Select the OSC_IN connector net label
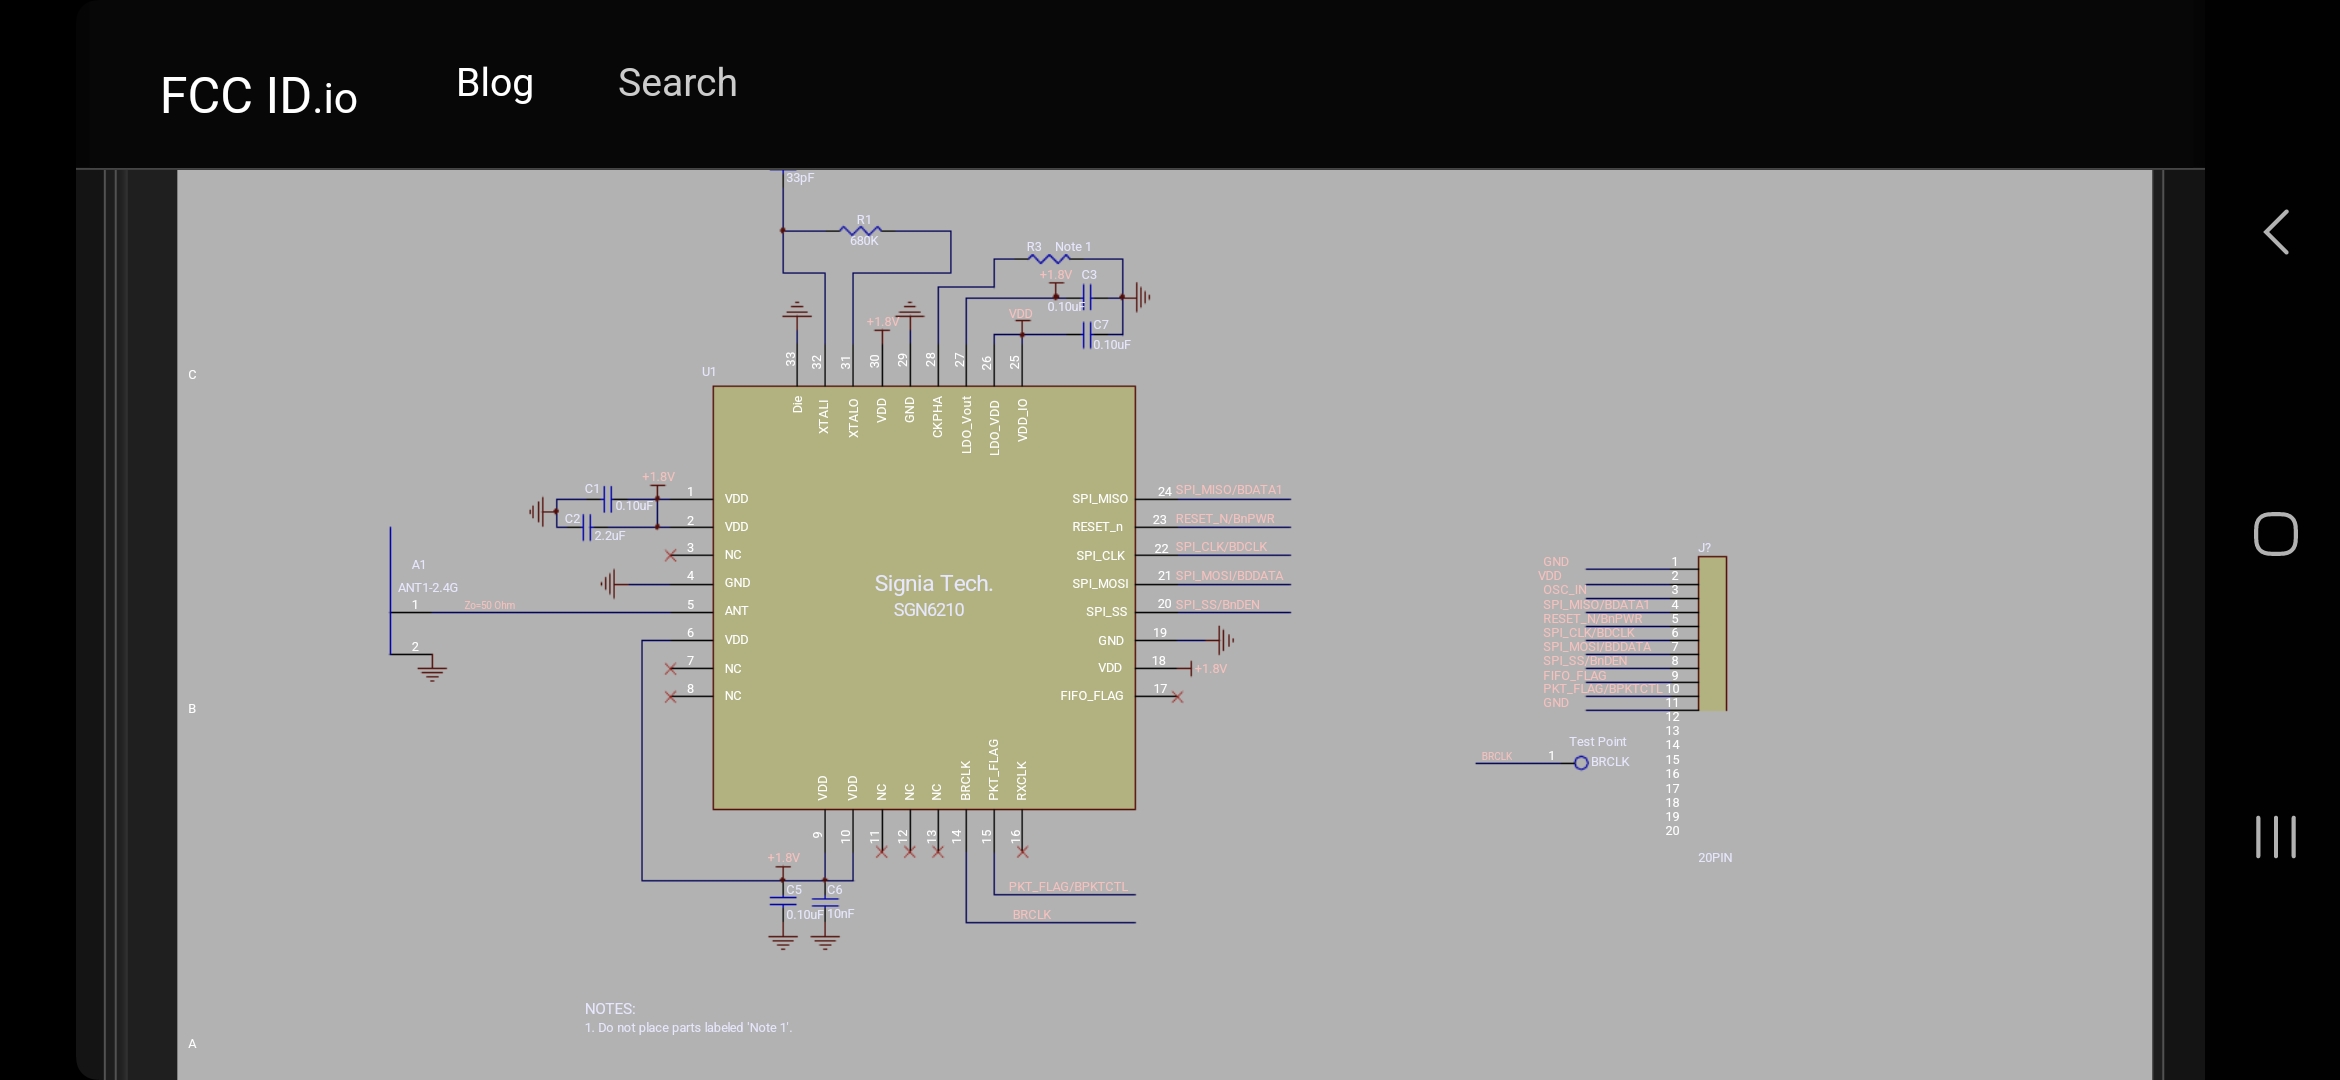 click(x=1565, y=590)
